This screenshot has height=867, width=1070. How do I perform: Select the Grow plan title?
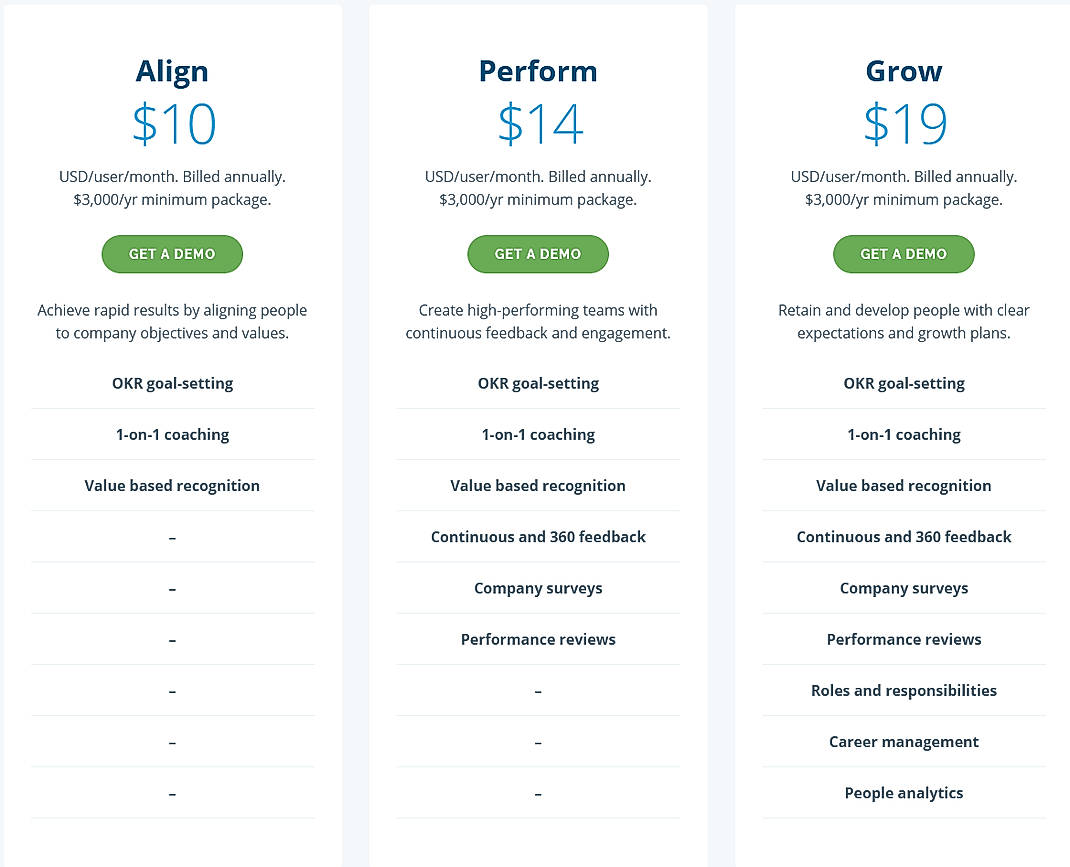coord(903,71)
